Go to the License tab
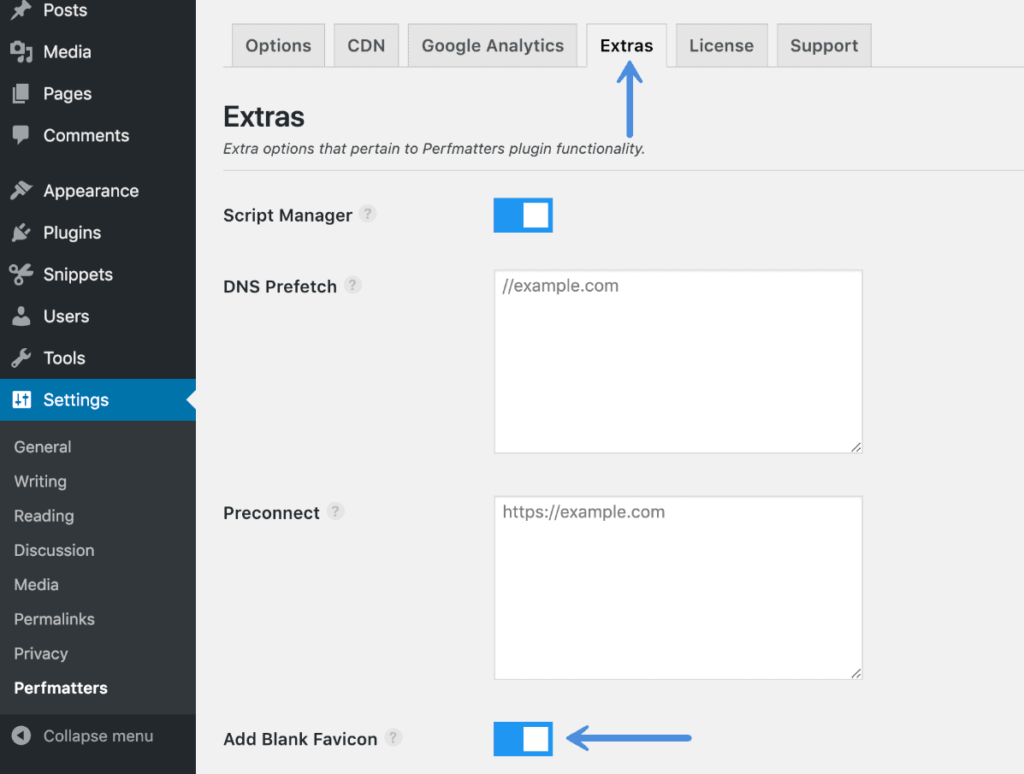The image size is (1024, 774). click(x=721, y=46)
